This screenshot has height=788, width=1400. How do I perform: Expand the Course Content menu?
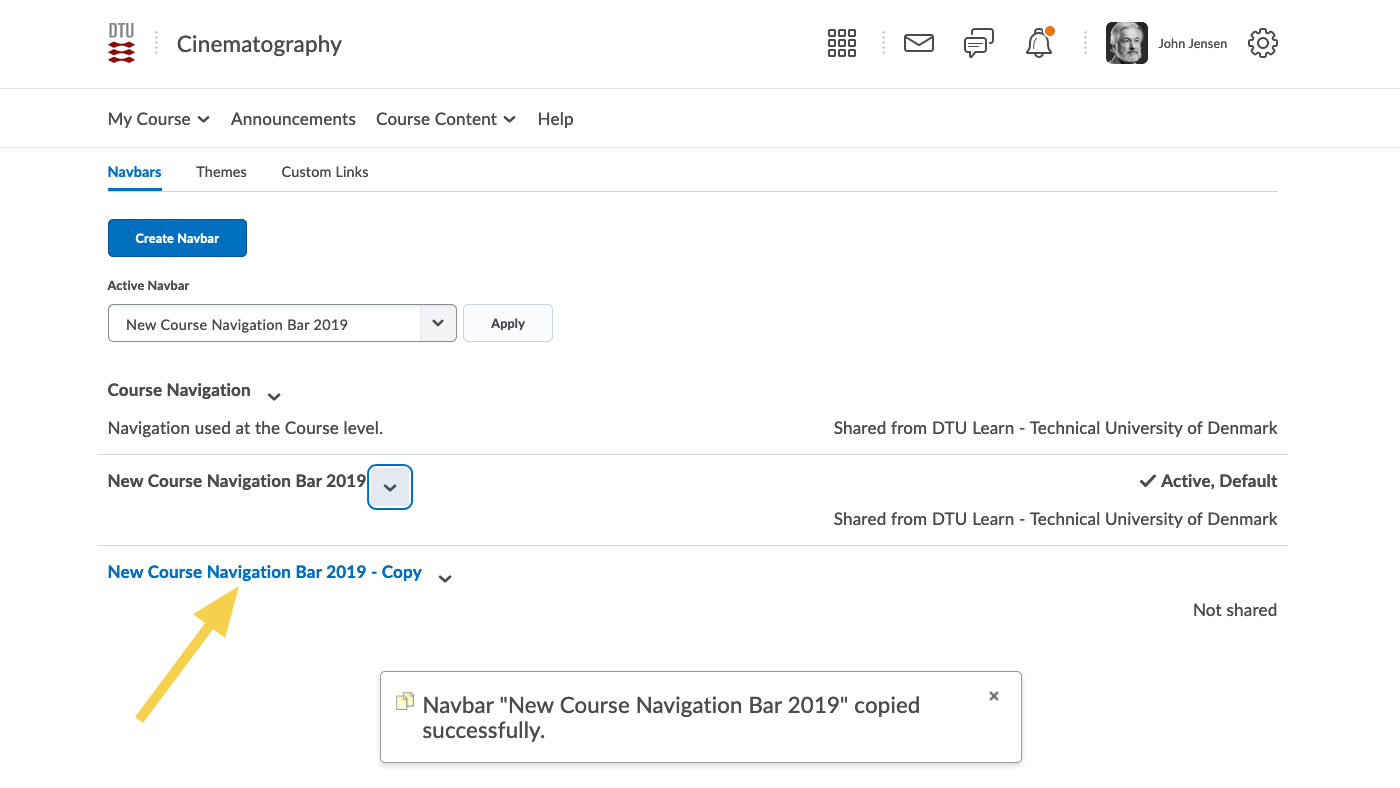[x=445, y=119]
